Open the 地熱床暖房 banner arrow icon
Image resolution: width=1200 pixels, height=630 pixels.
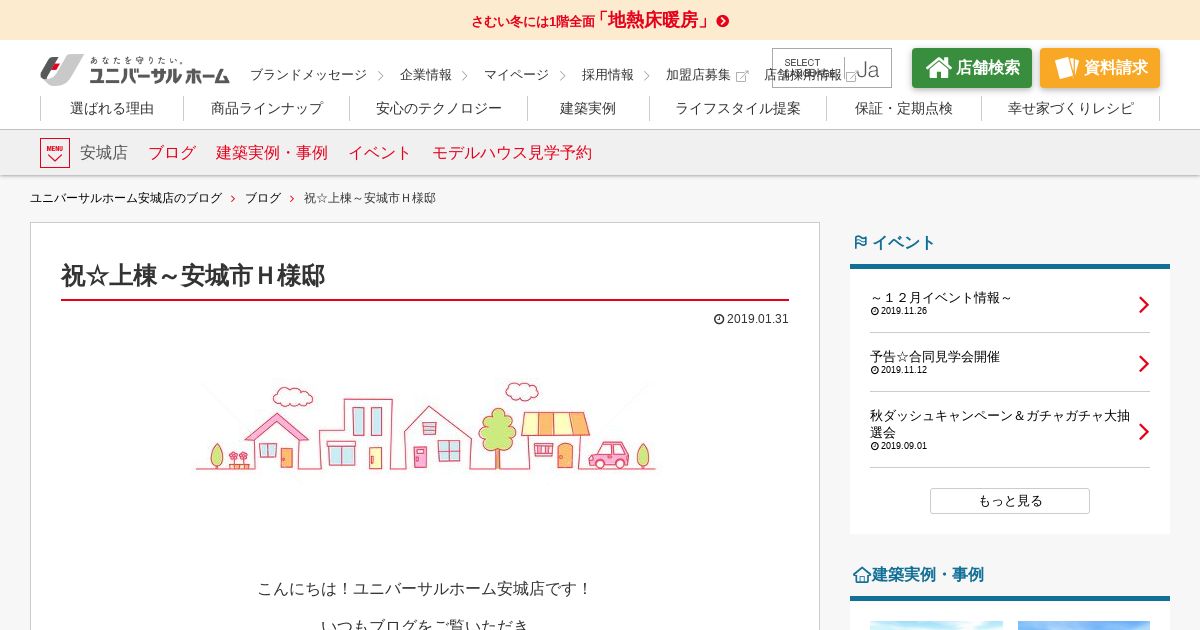coord(723,21)
